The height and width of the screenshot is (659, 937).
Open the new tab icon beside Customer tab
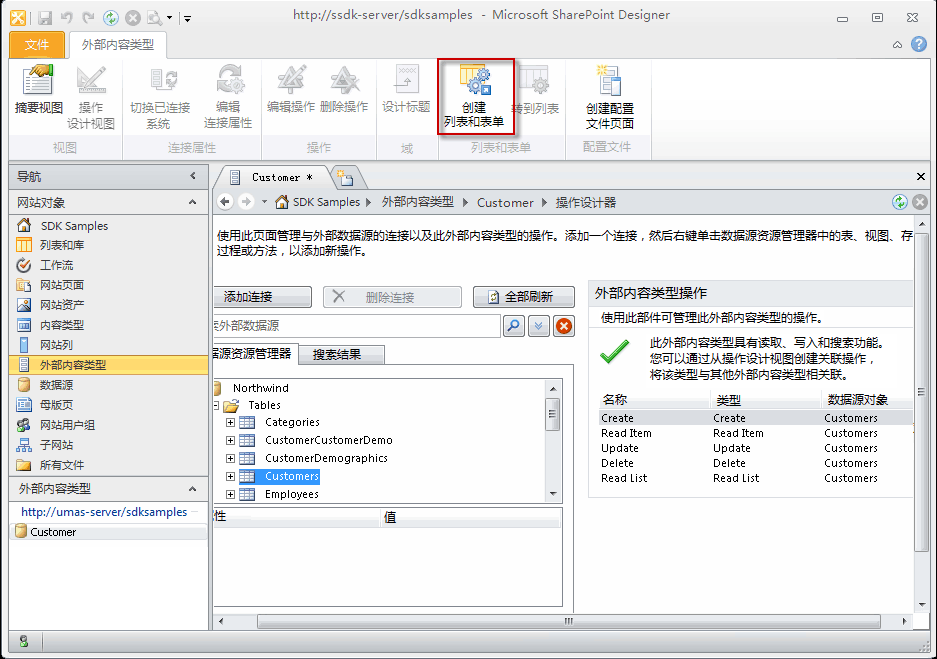point(345,177)
